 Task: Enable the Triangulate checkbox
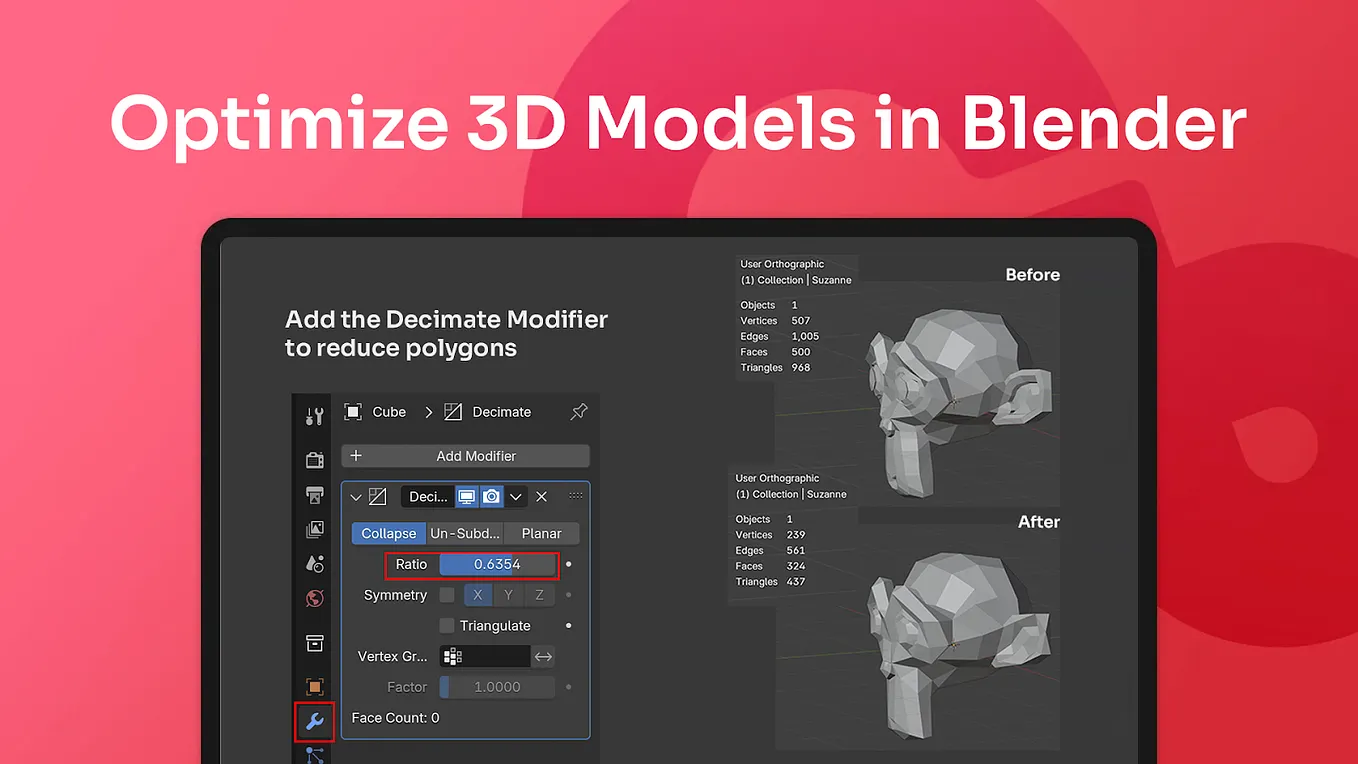click(446, 625)
